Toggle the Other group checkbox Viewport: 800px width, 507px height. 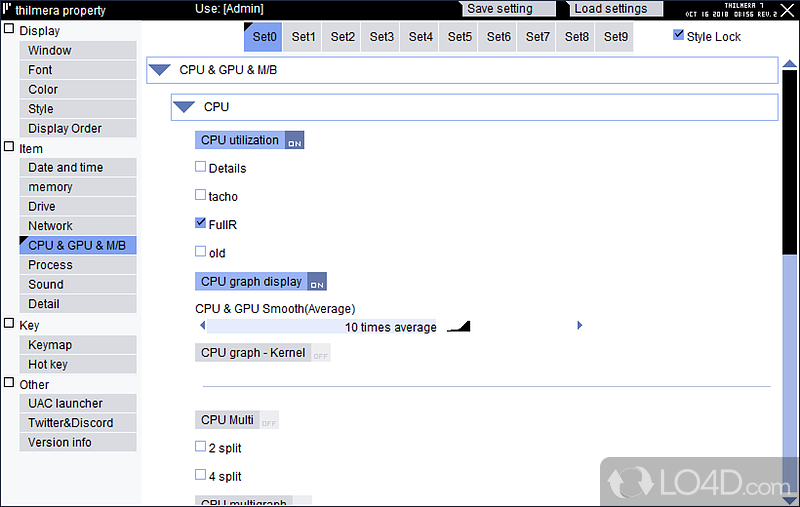point(9,383)
